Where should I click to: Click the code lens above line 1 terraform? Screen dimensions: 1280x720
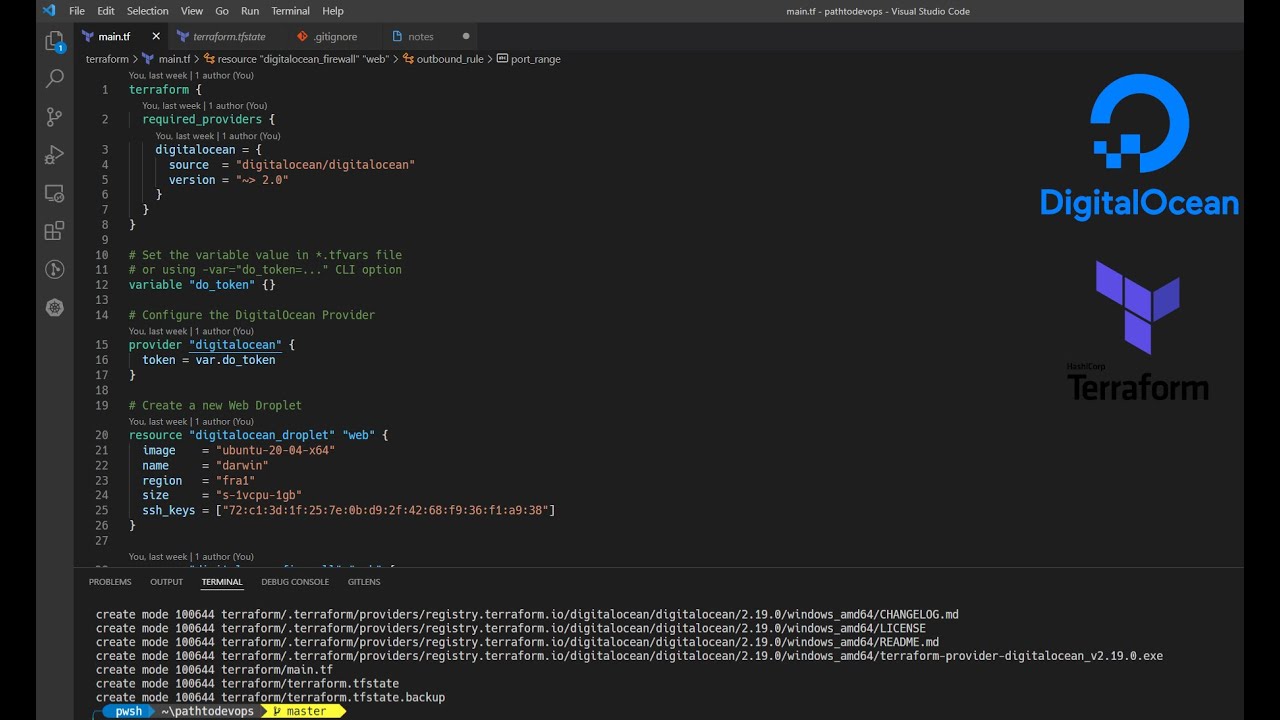191,75
